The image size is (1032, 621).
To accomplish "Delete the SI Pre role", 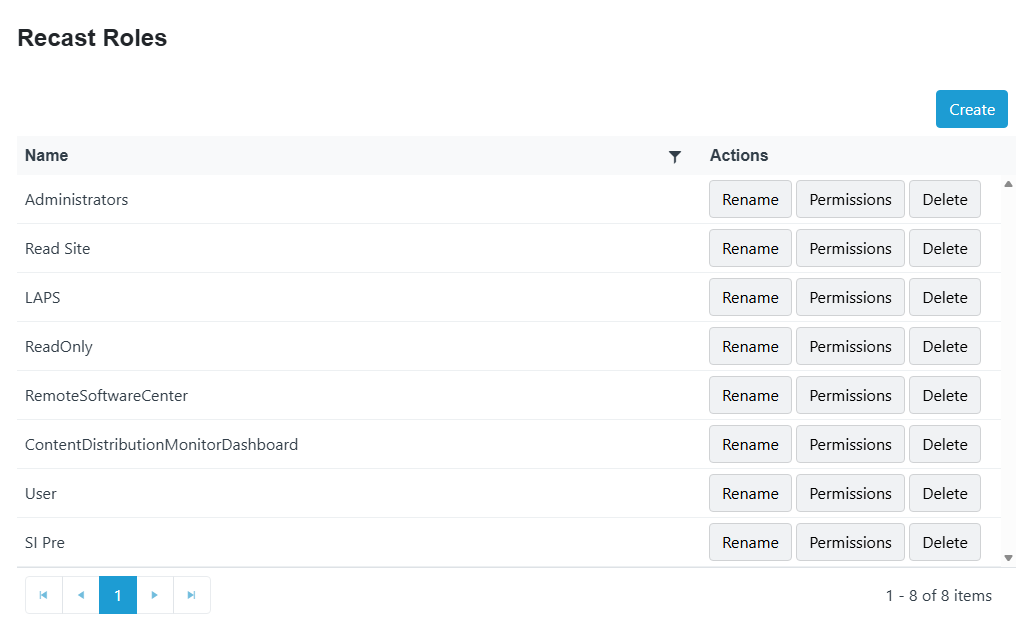I will pos(945,543).
